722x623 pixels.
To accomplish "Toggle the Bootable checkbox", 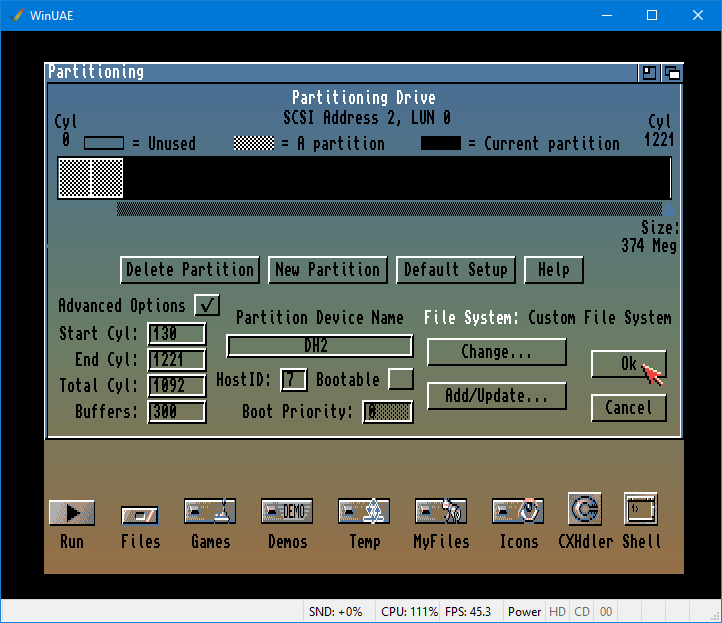I will pyautogui.click(x=400, y=379).
